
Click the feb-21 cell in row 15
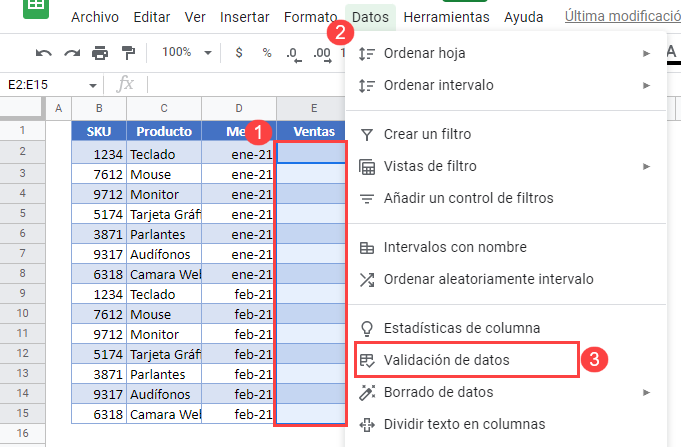click(x=239, y=414)
